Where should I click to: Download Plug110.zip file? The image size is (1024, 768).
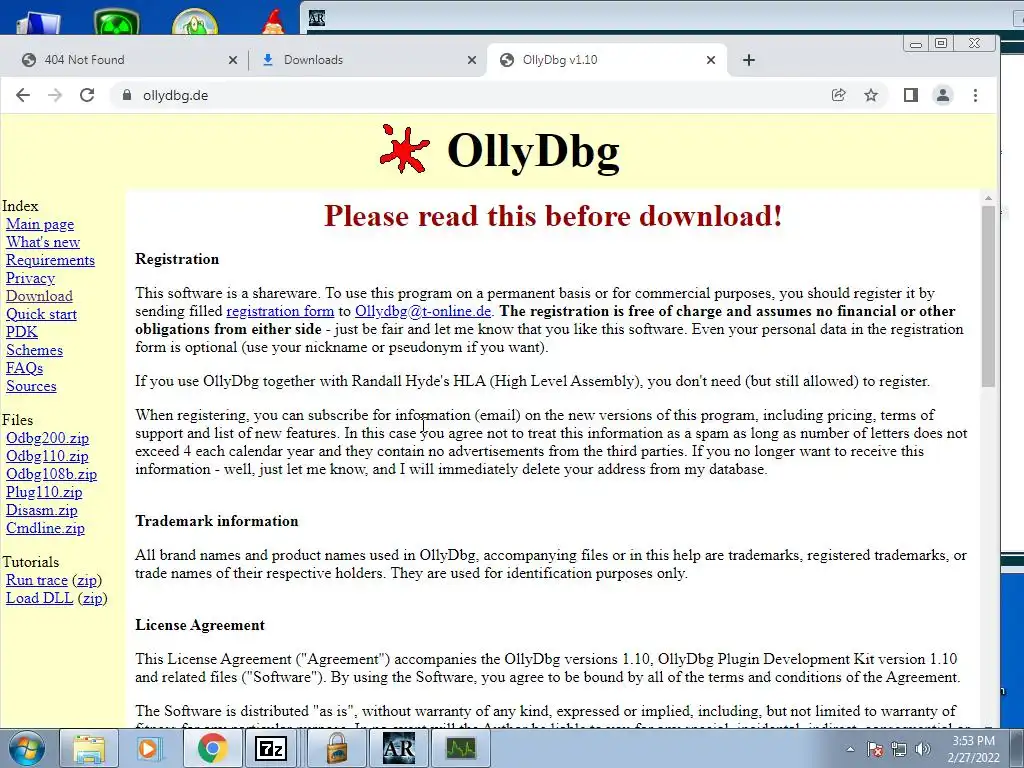44,492
